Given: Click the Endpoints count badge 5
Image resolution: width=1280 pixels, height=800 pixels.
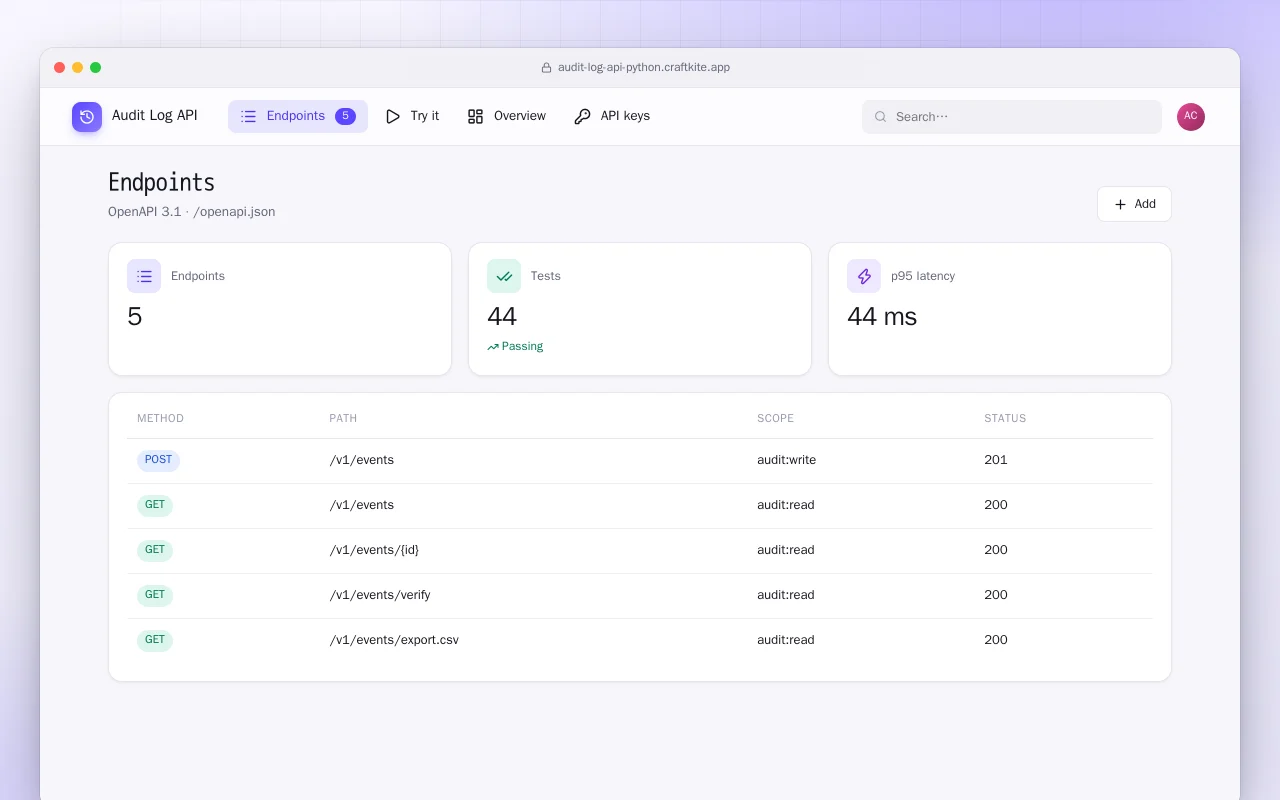Looking at the screenshot, I should 345,116.
